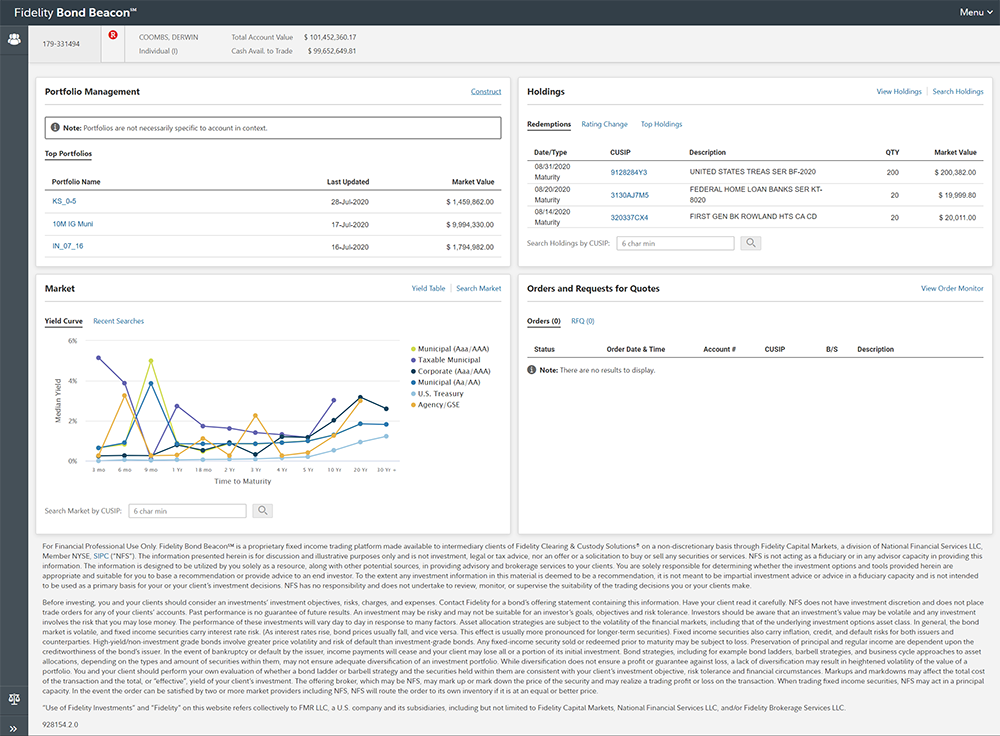Open CUSIP 9128284Y3 holding details
The width and height of the screenshot is (1000, 736).
pyautogui.click(x=628, y=172)
